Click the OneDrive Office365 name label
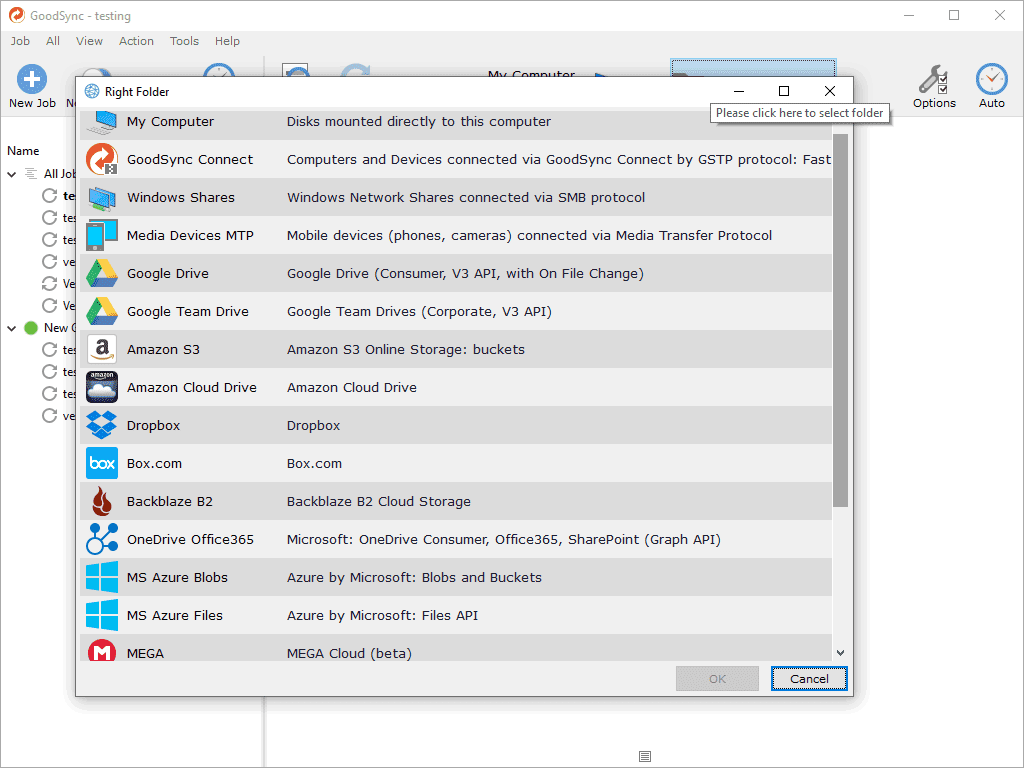The image size is (1024, 768). click(190, 539)
